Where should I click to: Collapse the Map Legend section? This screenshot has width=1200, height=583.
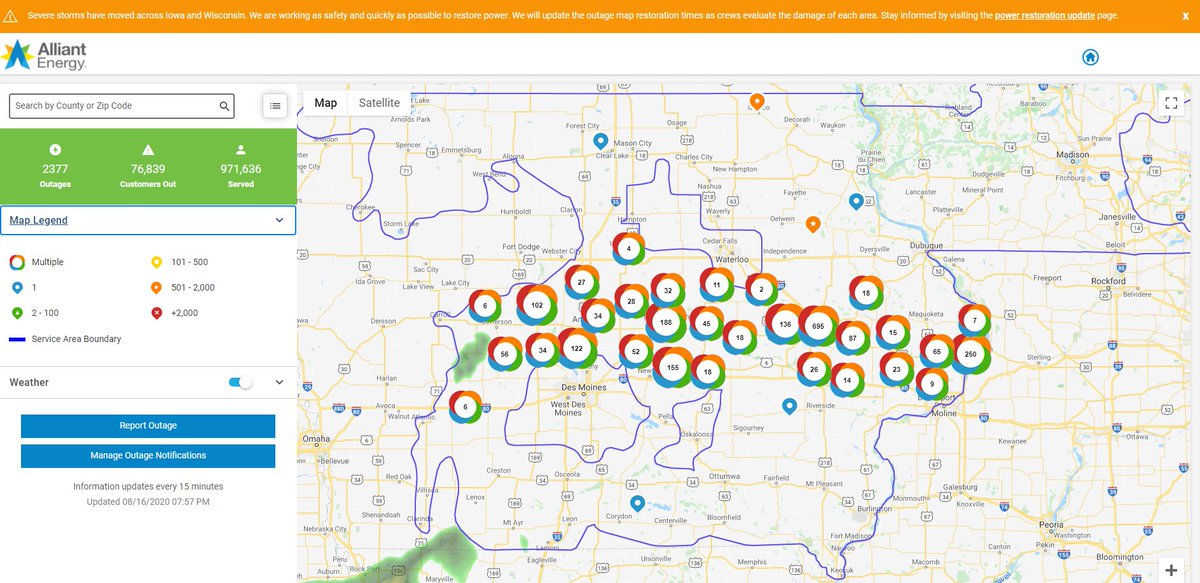point(279,220)
